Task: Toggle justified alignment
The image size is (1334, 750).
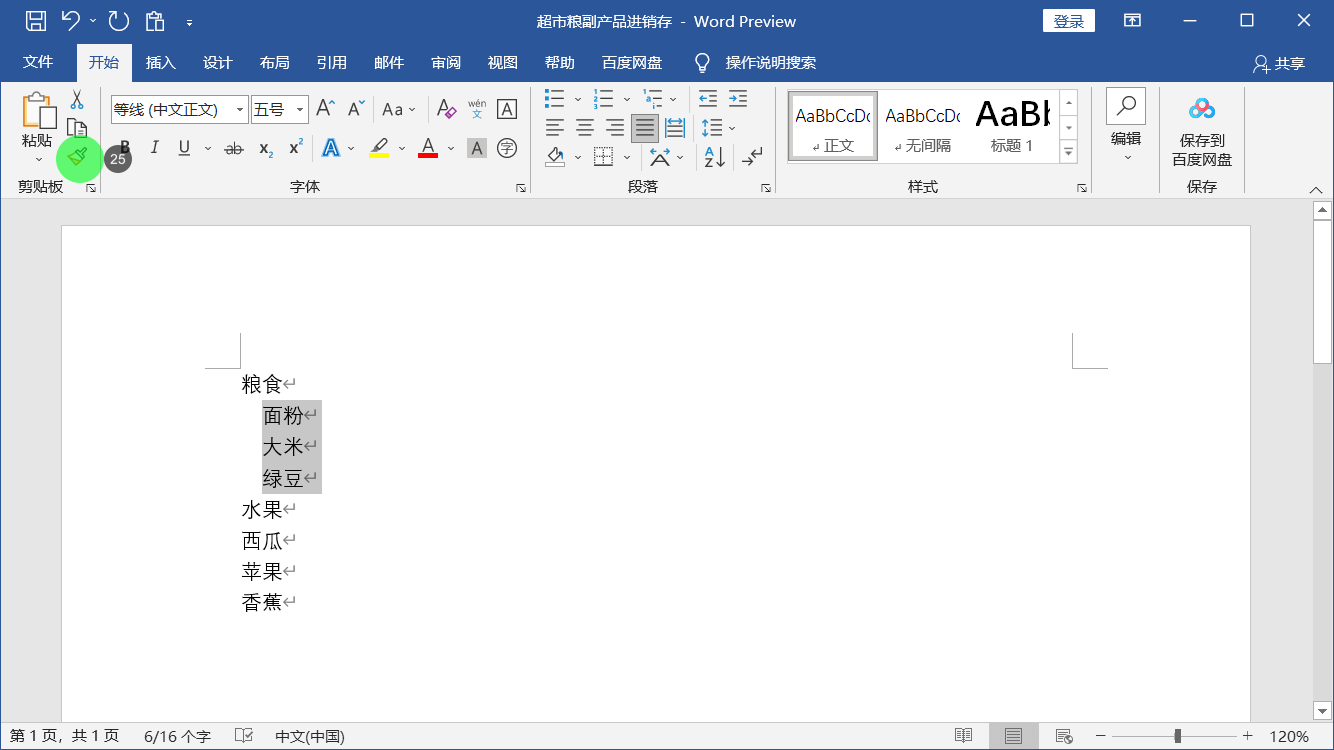Action: (645, 128)
